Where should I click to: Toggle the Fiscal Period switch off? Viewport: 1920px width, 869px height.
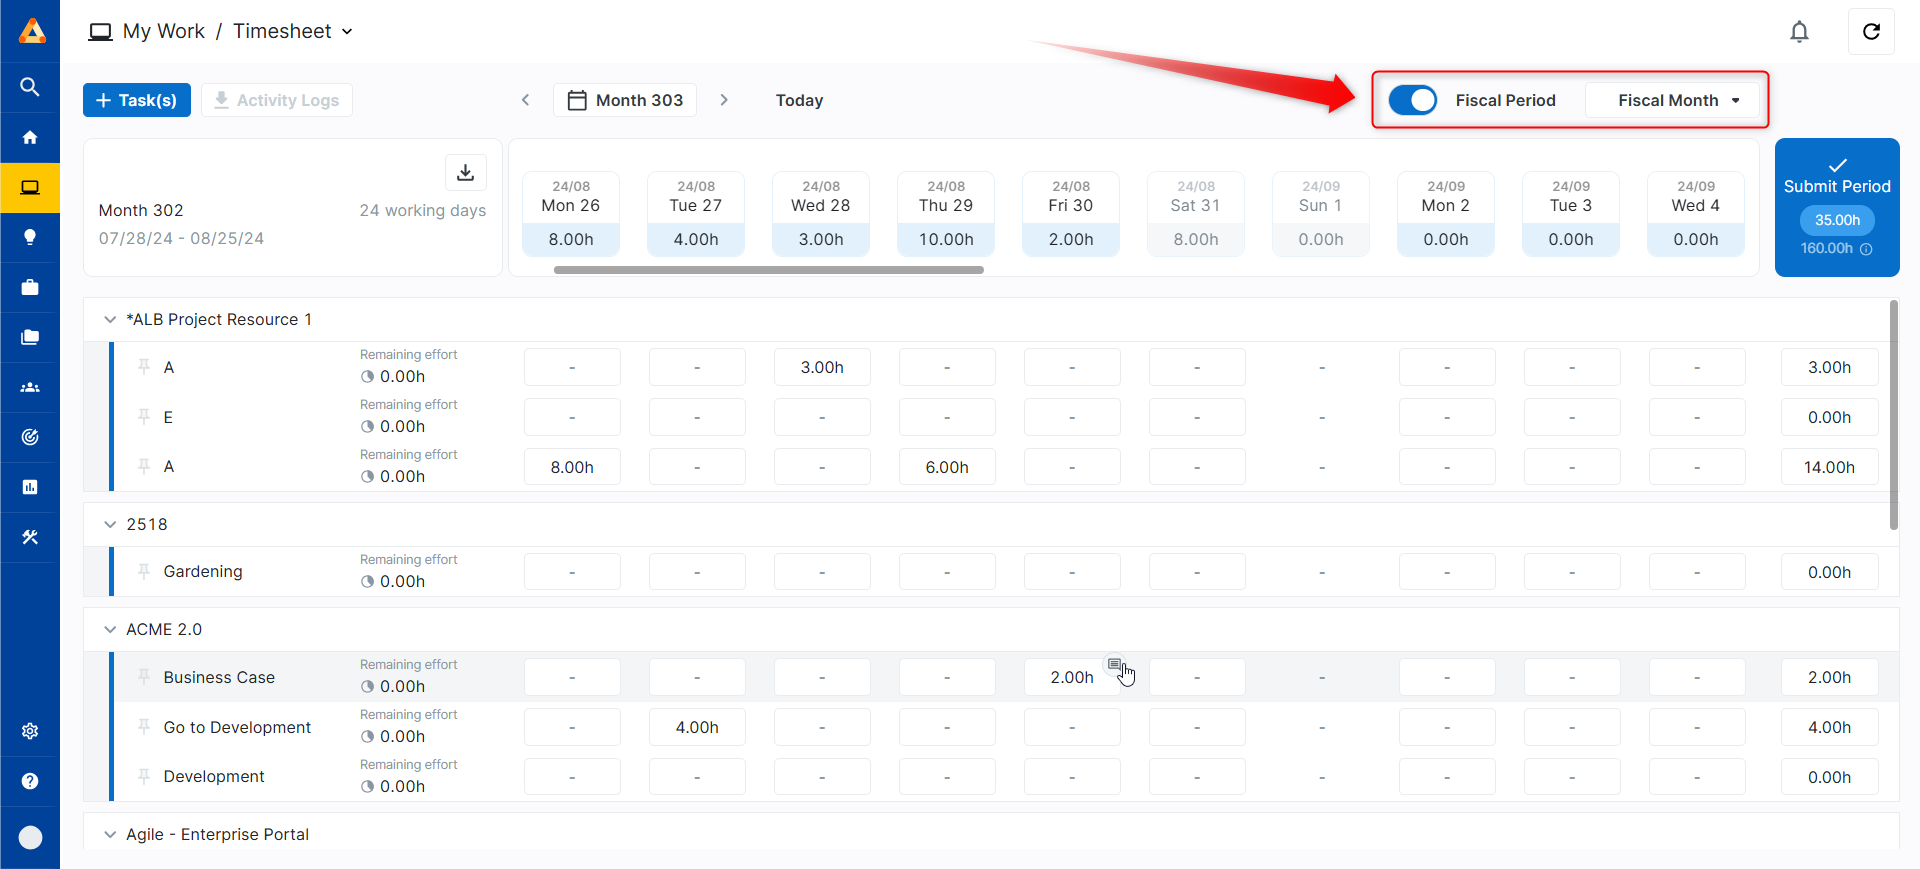coord(1413,100)
